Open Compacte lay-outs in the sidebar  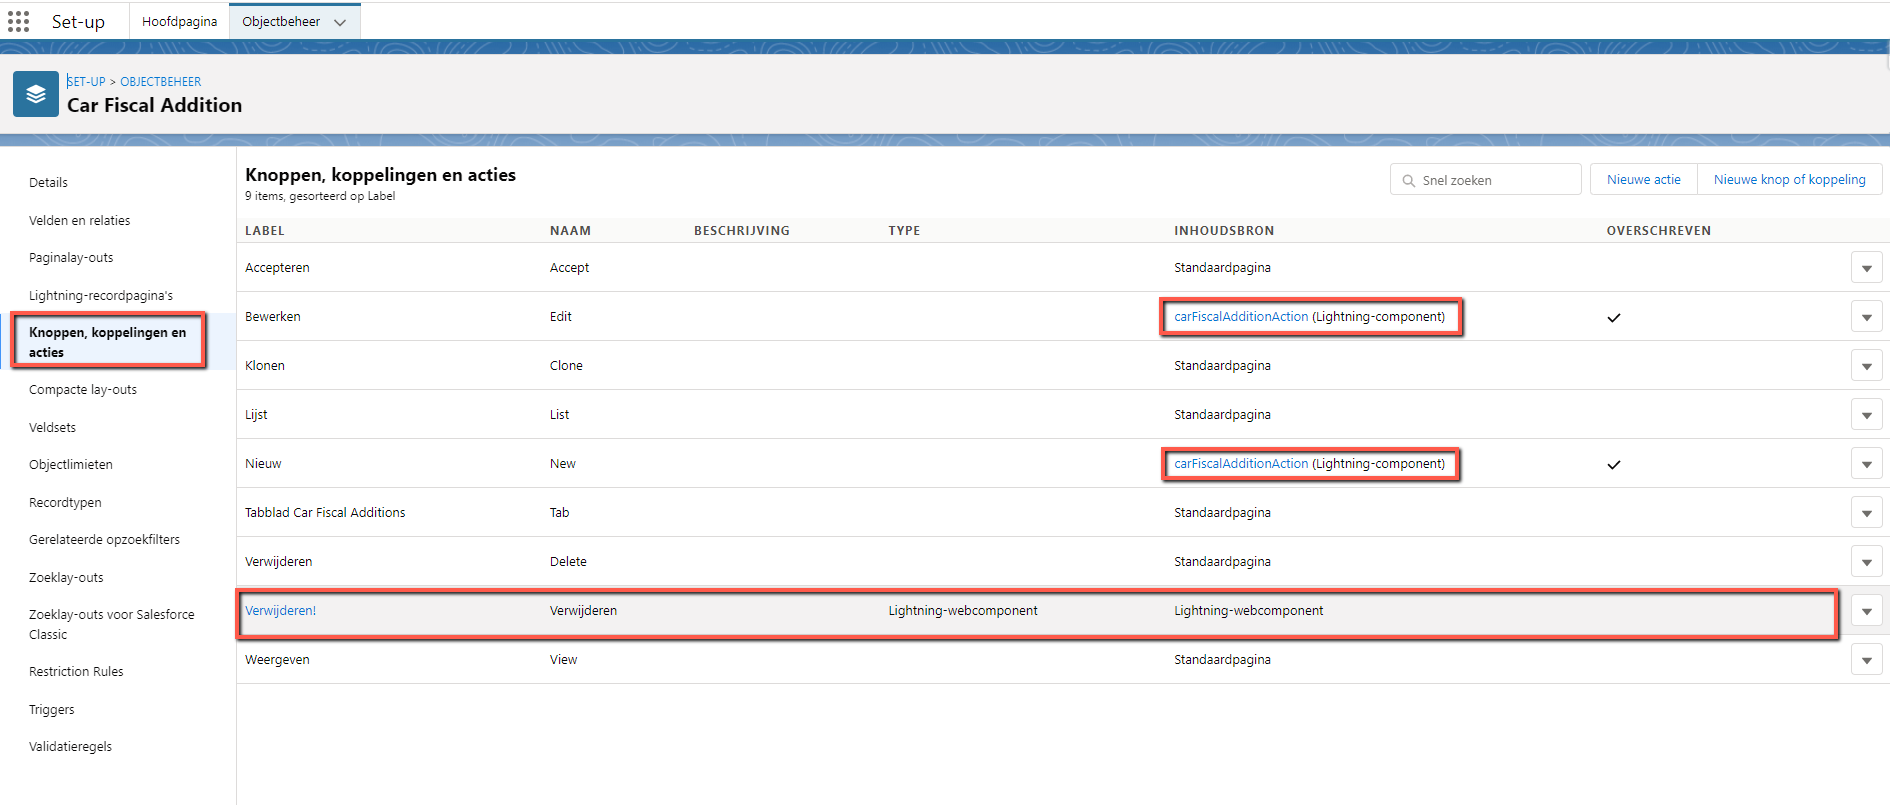[83, 389]
